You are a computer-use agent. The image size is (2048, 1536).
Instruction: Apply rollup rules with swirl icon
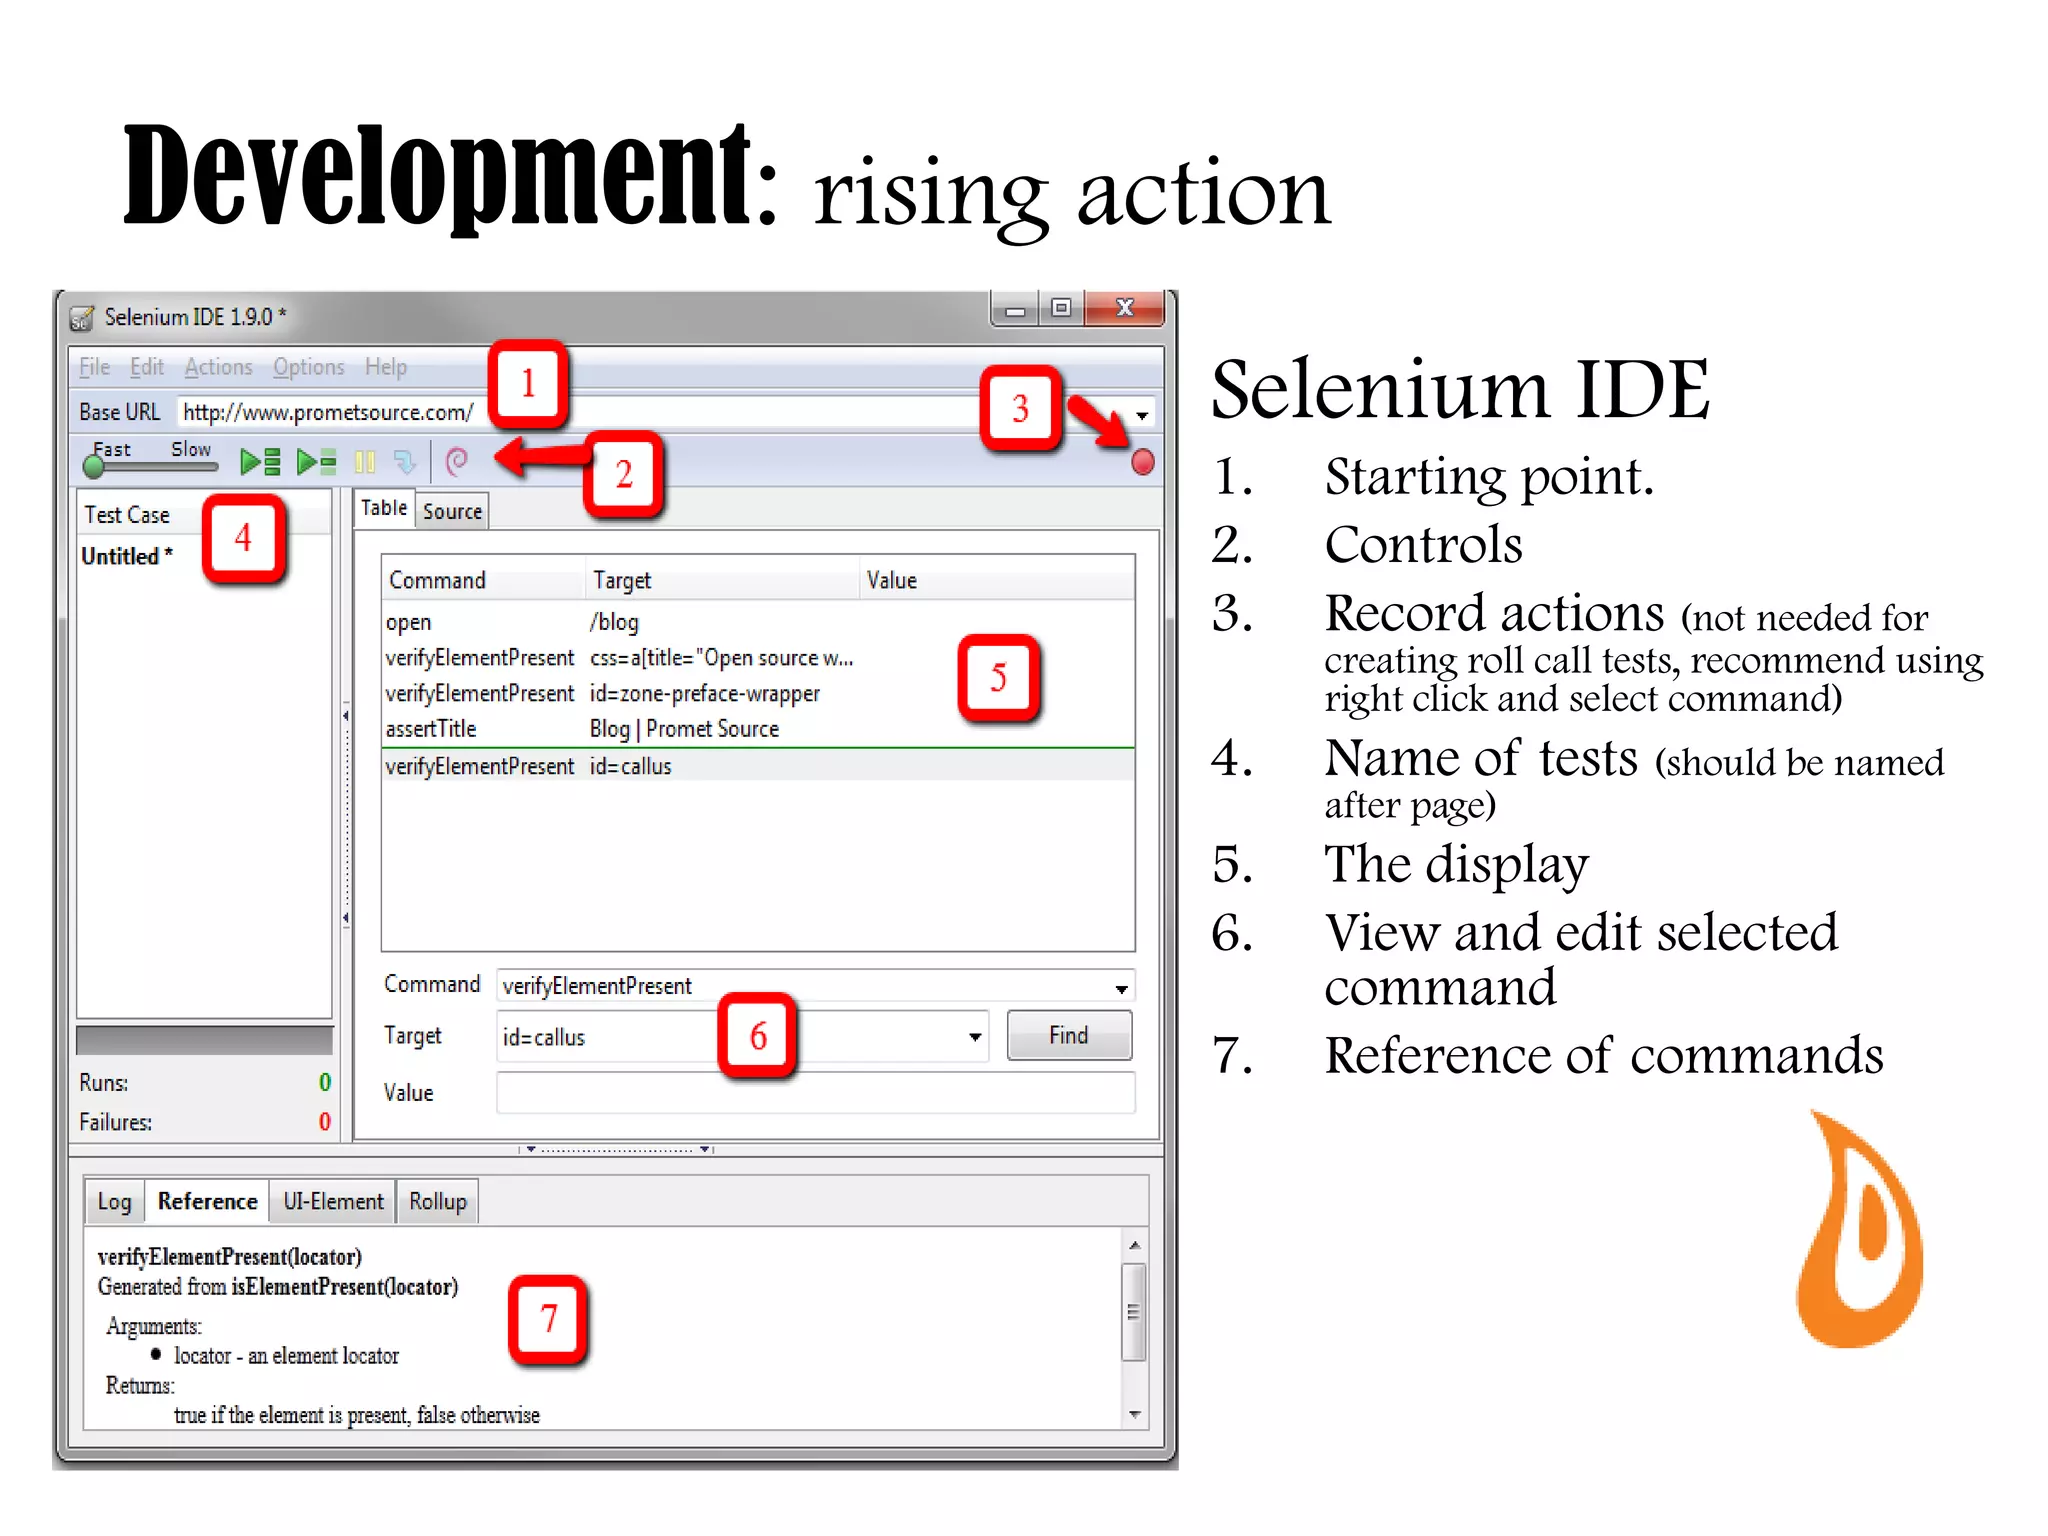pyautogui.click(x=456, y=461)
